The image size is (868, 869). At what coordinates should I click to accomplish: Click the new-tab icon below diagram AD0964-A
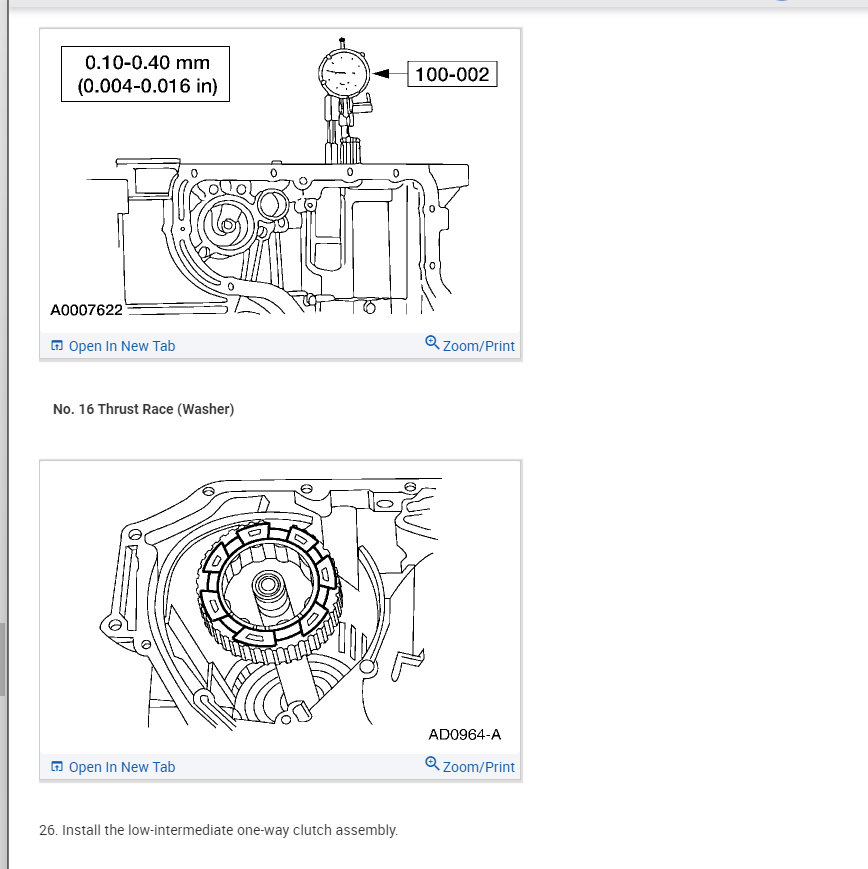coord(57,766)
